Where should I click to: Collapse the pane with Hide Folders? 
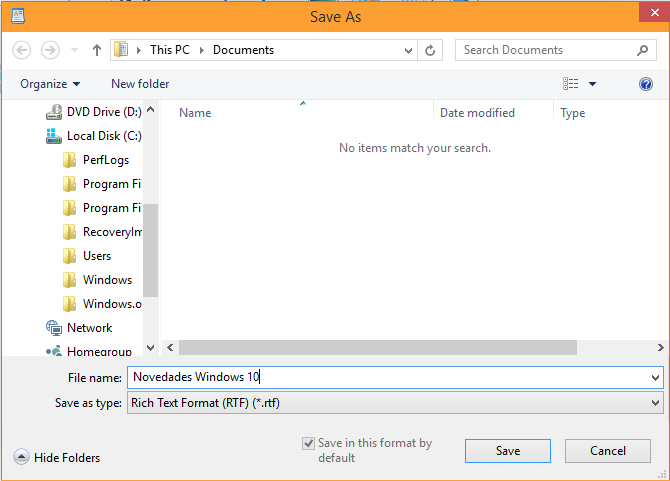coord(58,458)
